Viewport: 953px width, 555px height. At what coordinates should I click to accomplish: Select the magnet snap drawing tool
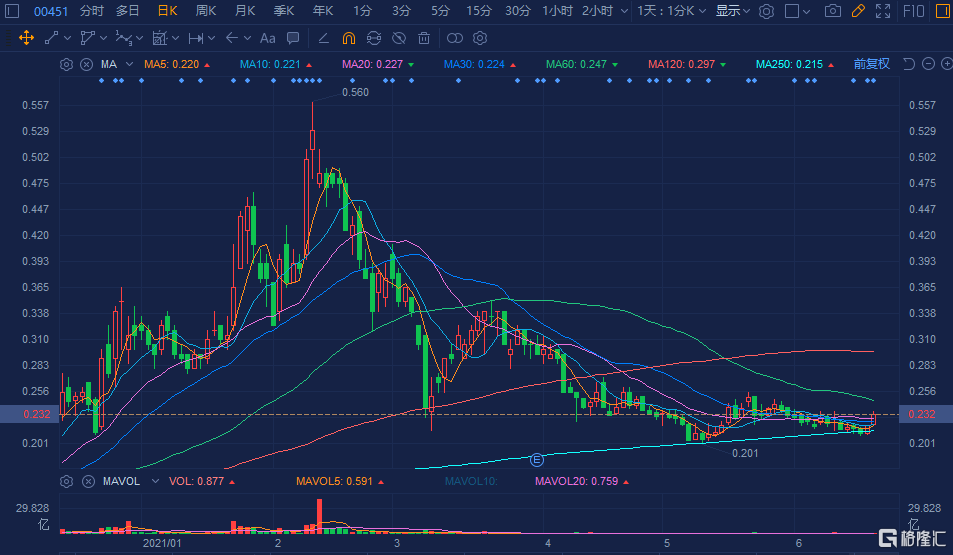[348, 38]
